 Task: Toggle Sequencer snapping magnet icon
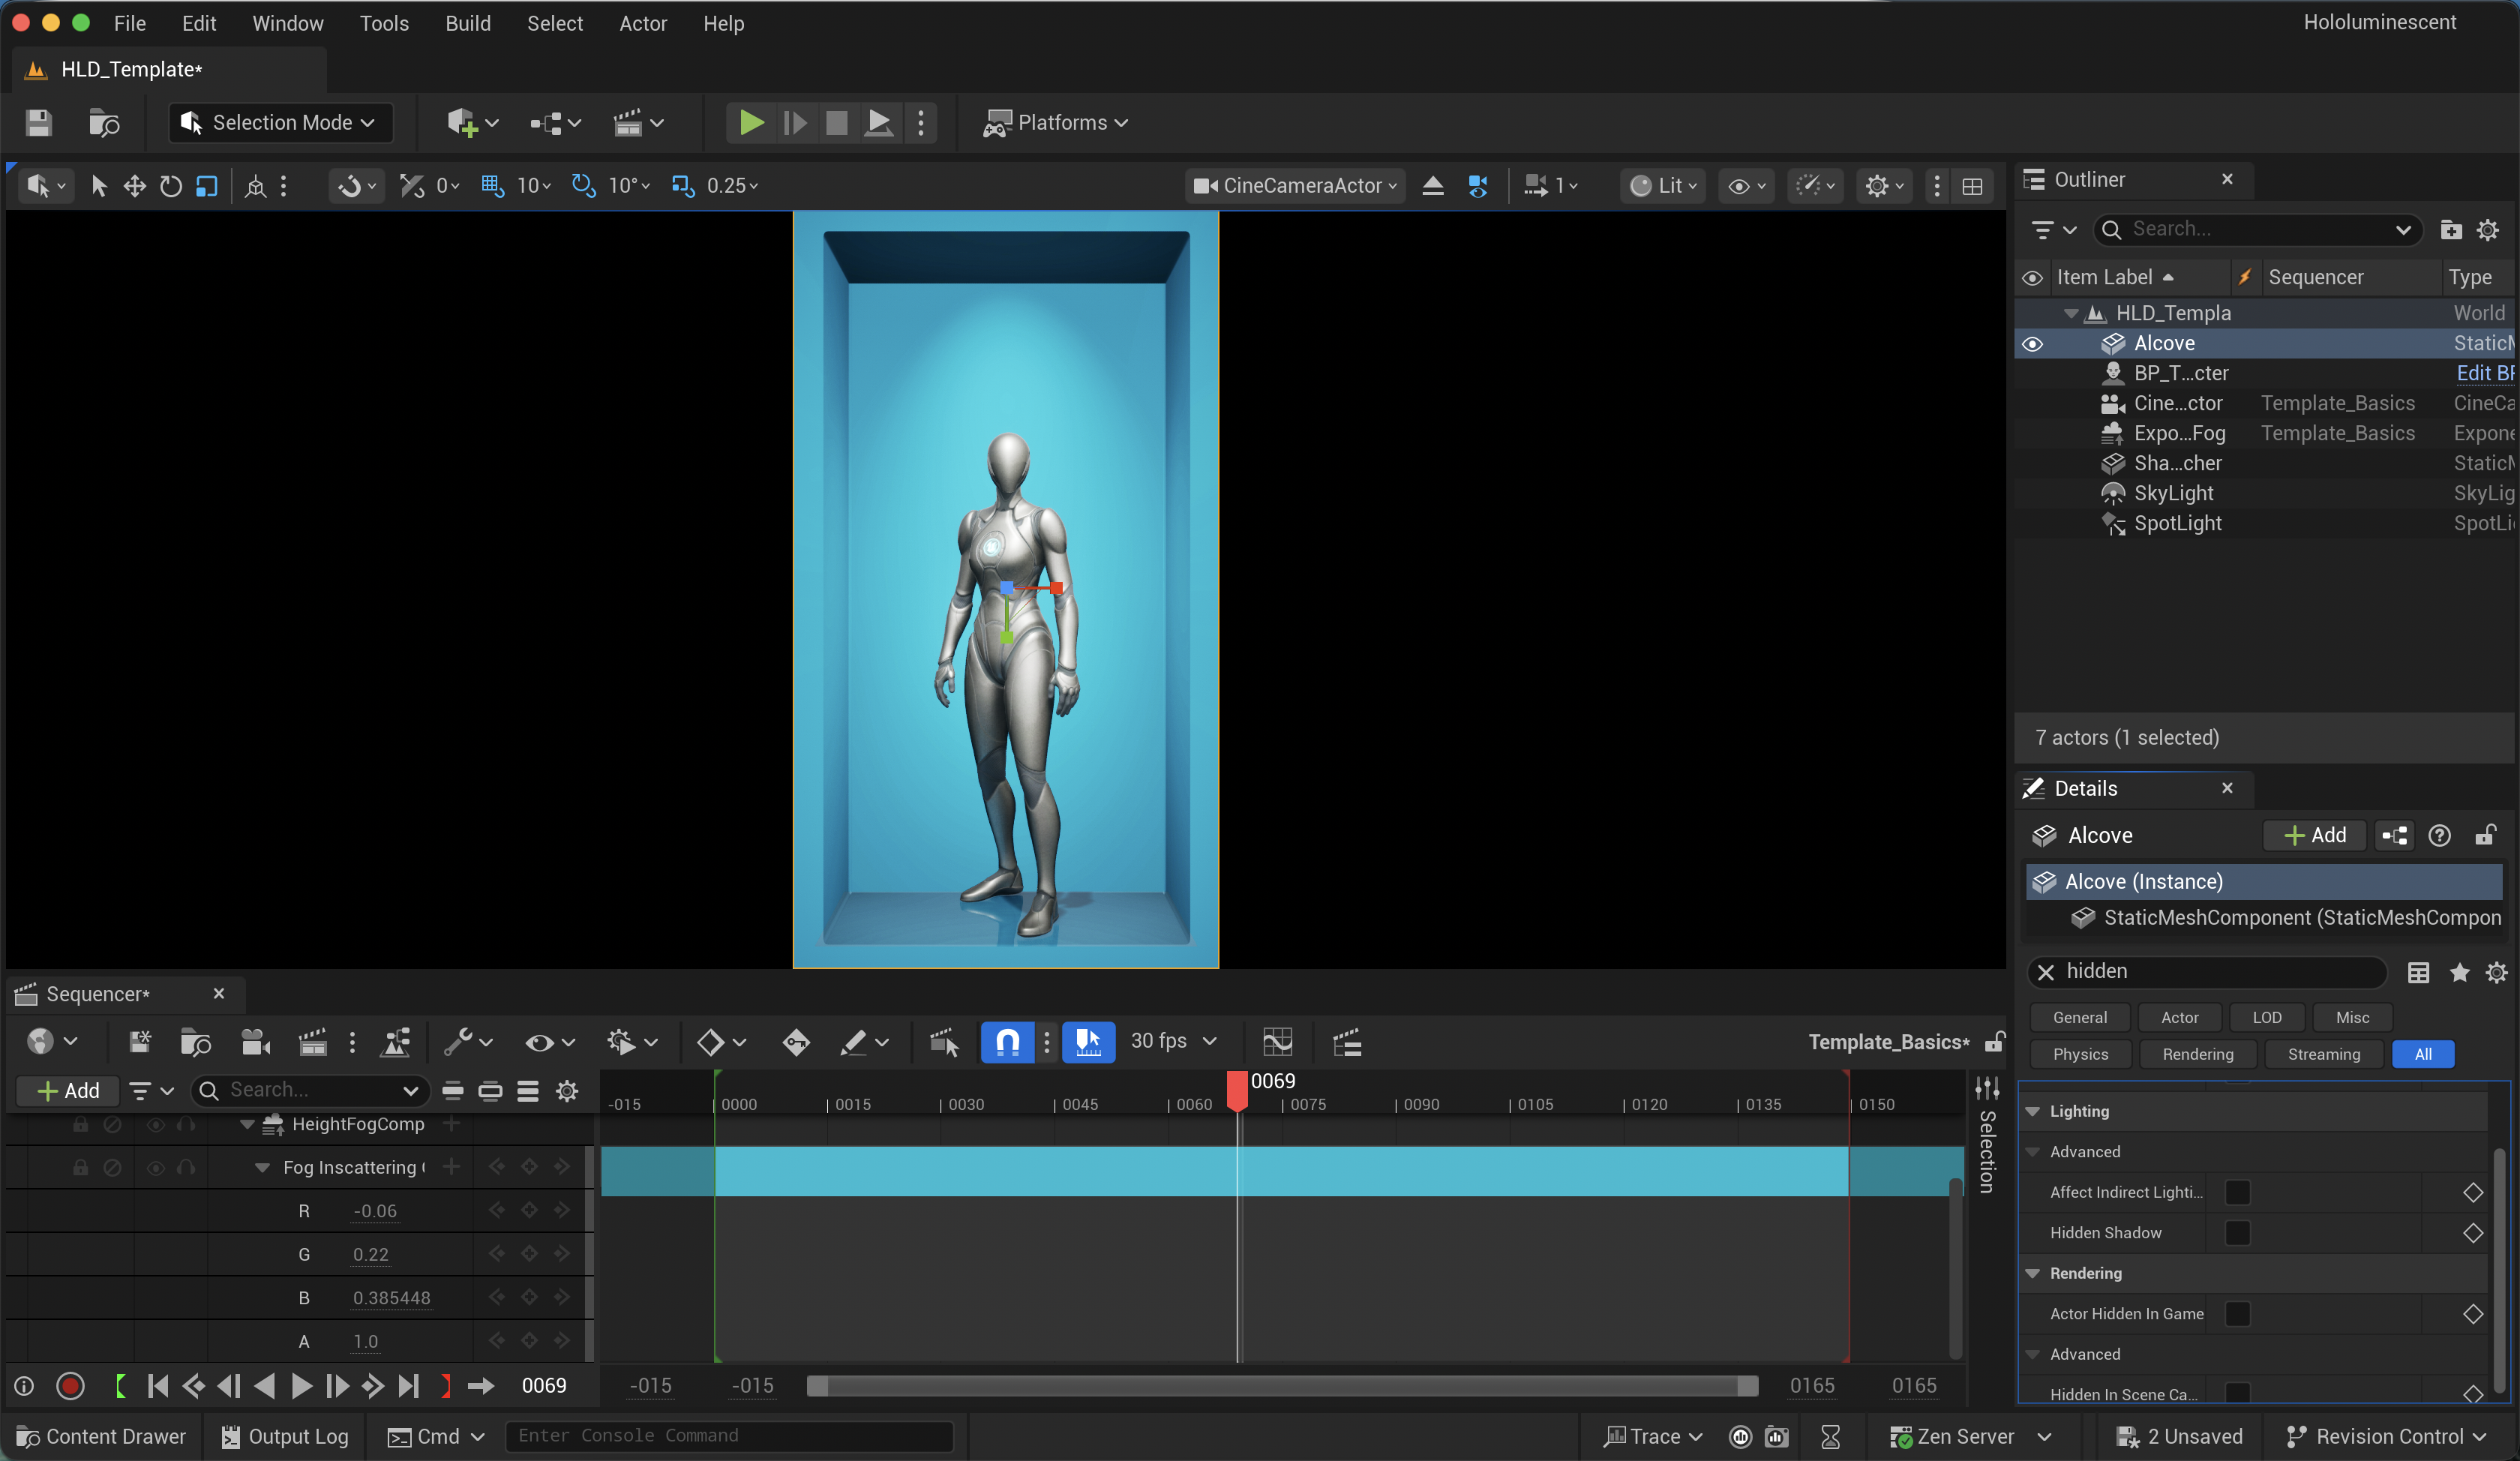tap(1007, 1042)
